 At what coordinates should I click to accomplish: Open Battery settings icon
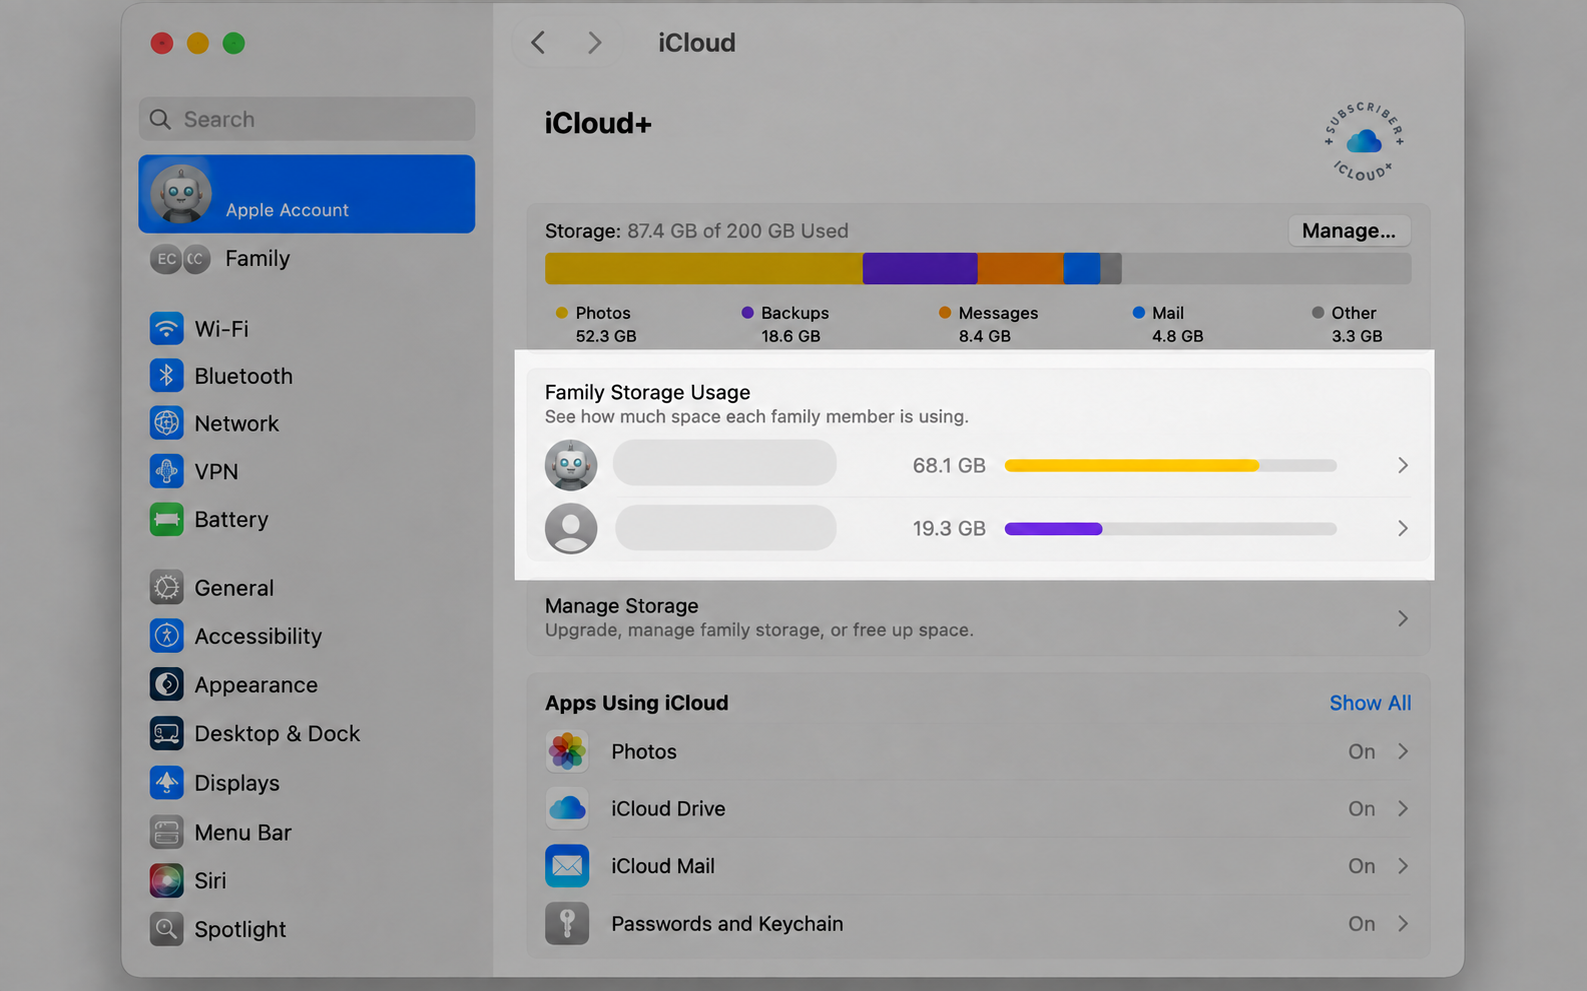tap(166, 519)
